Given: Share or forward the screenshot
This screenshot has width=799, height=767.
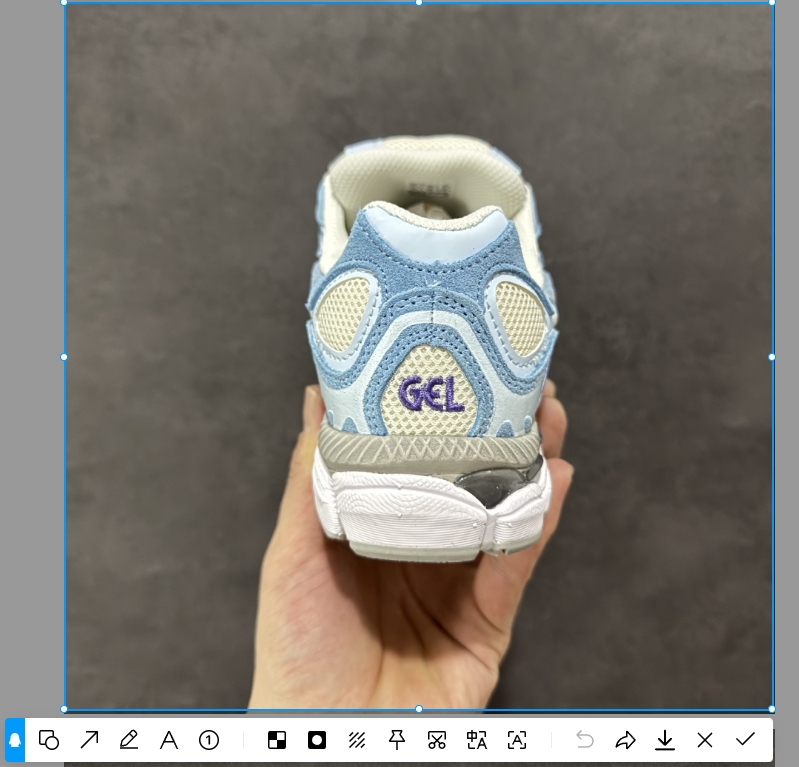Looking at the screenshot, I should click(x=625, y=740).
